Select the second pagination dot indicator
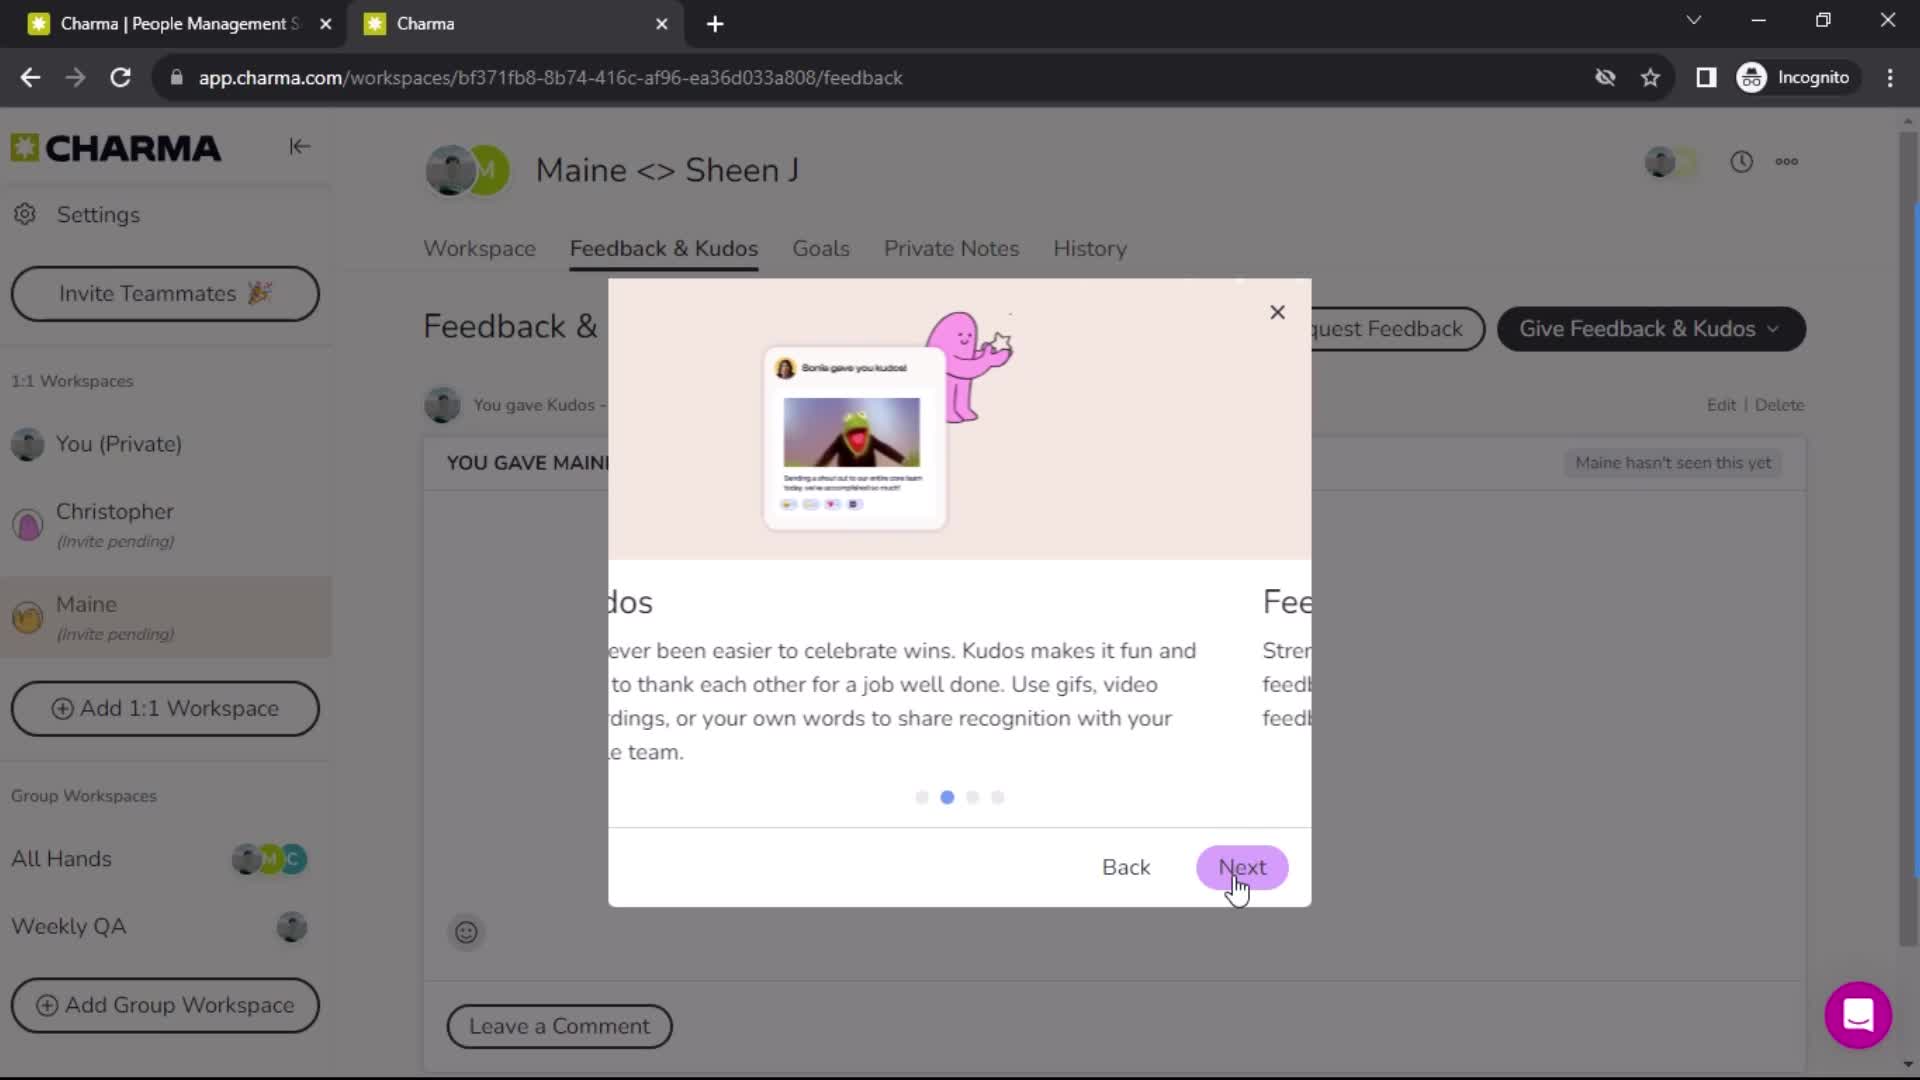The image size is (1920, 1080). (x=947, y=796)
